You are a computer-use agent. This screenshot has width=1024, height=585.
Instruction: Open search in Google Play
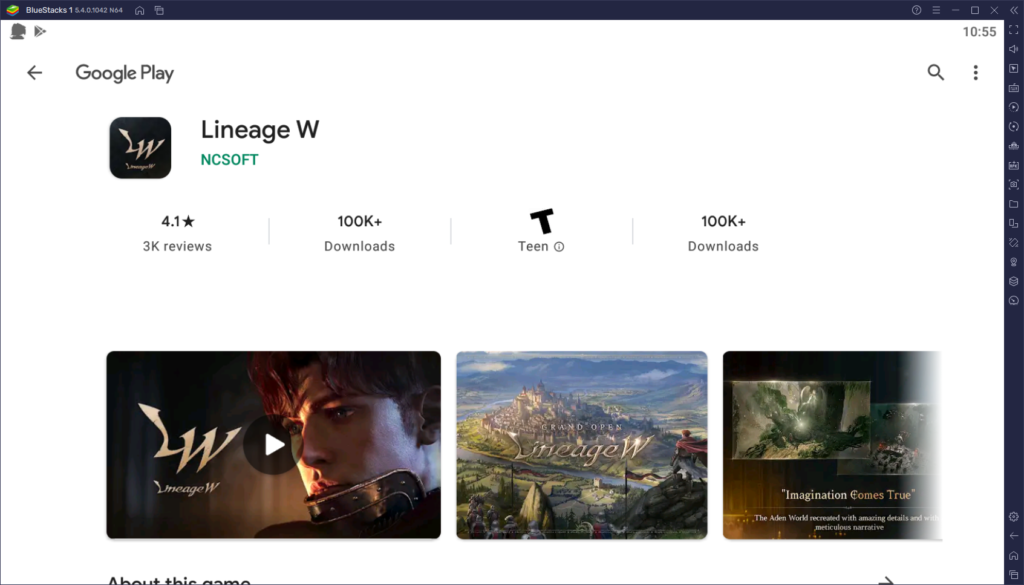(x=936, y=72)
